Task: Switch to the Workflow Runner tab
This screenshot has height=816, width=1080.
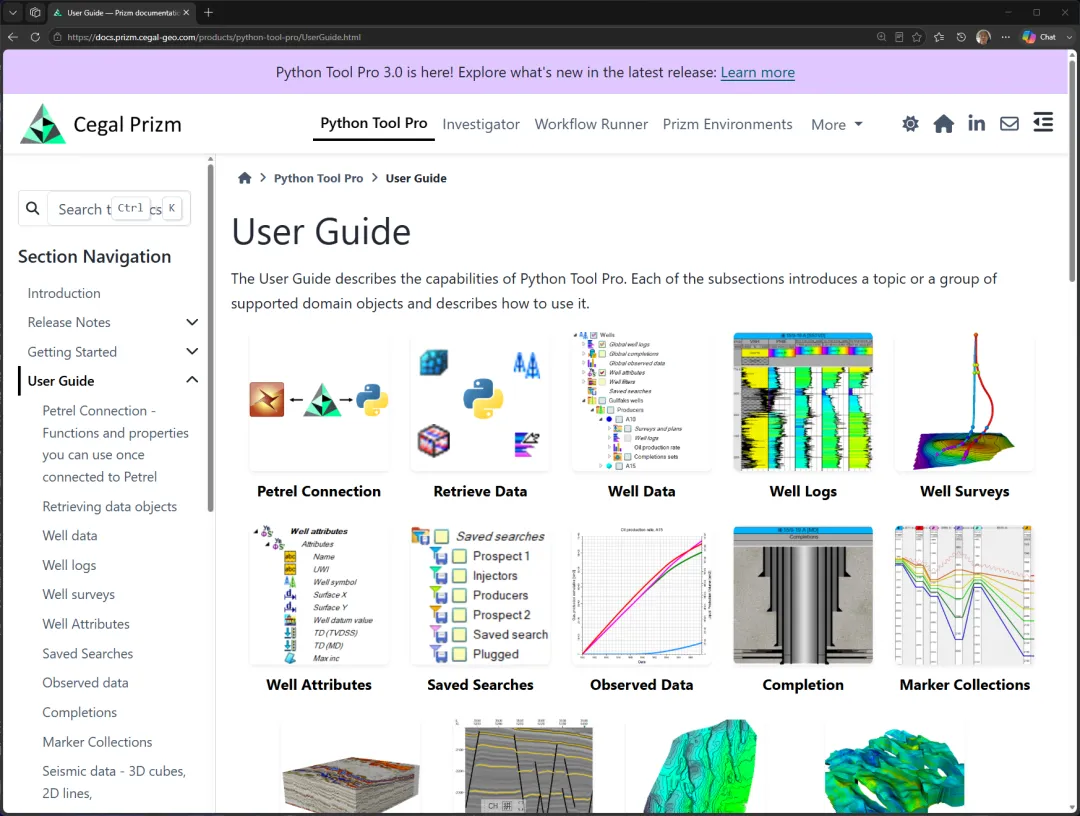Action: coord(591,125)
